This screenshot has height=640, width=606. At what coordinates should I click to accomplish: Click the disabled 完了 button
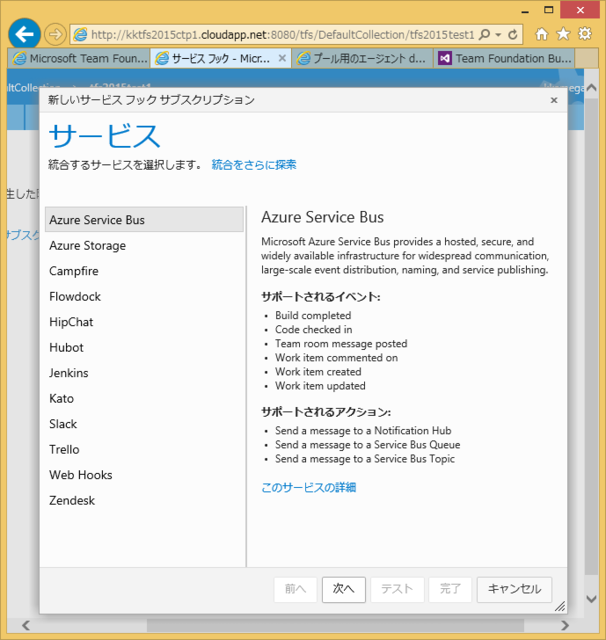click(x=450, y=589)
